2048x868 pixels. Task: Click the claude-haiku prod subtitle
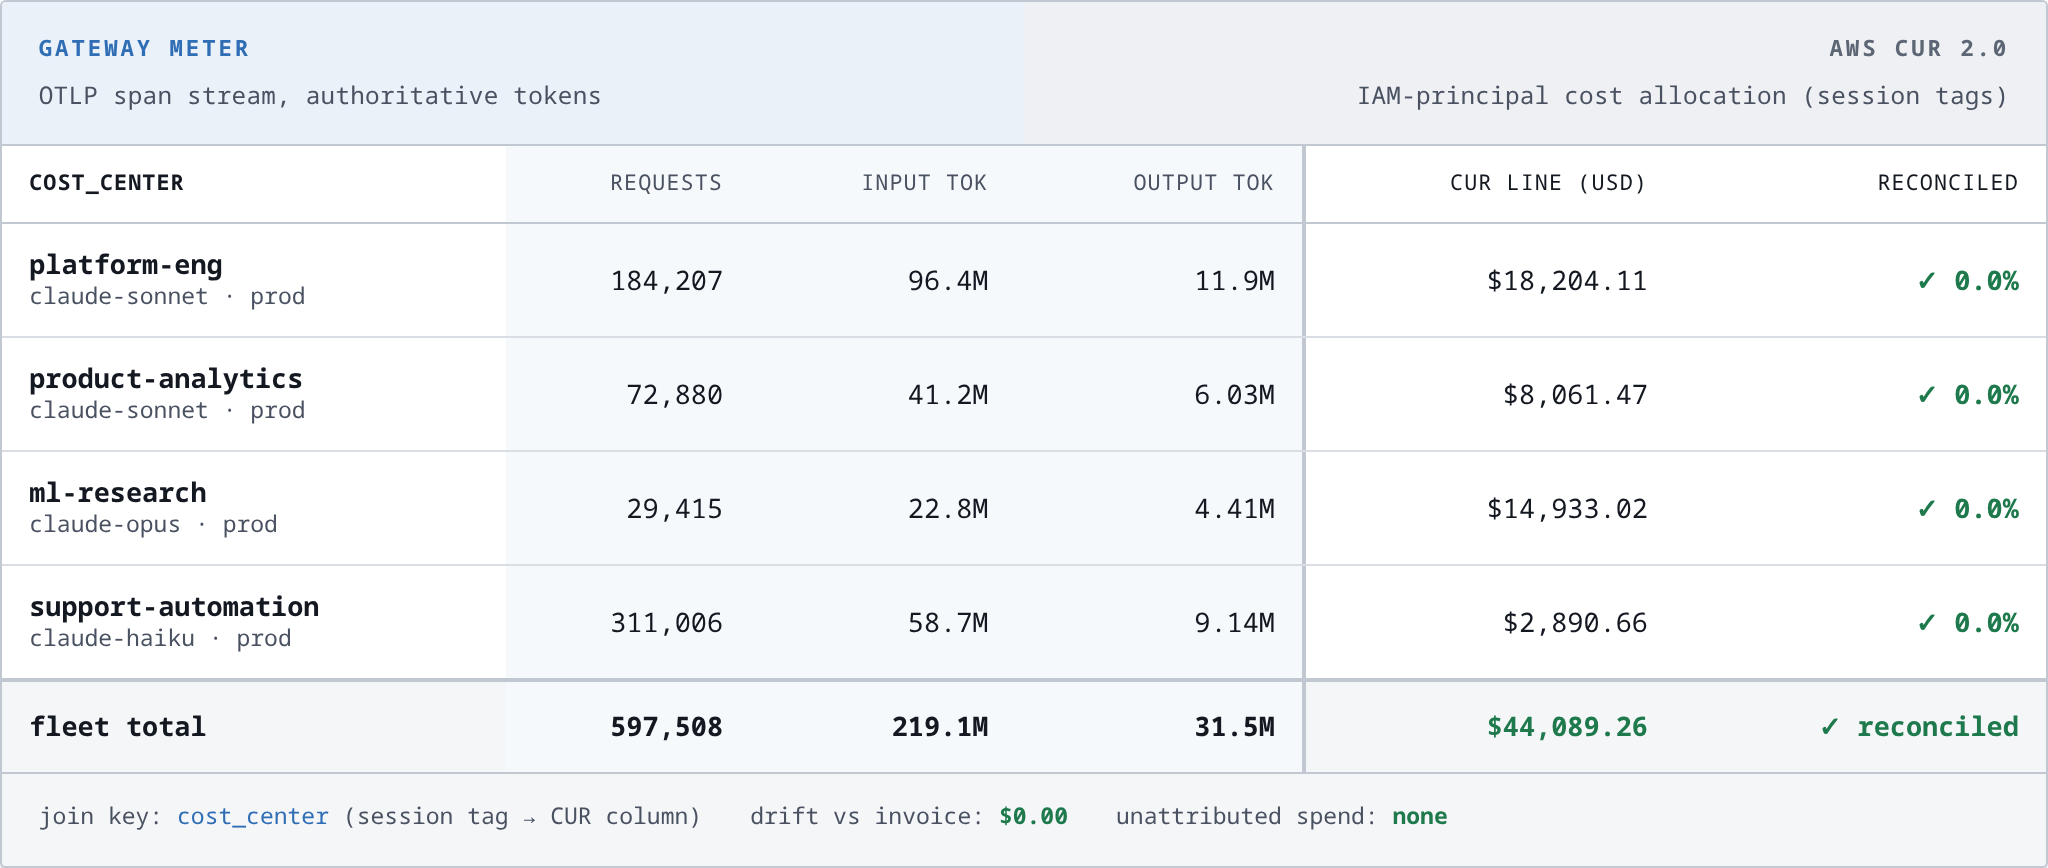click(x=160, y=639)
